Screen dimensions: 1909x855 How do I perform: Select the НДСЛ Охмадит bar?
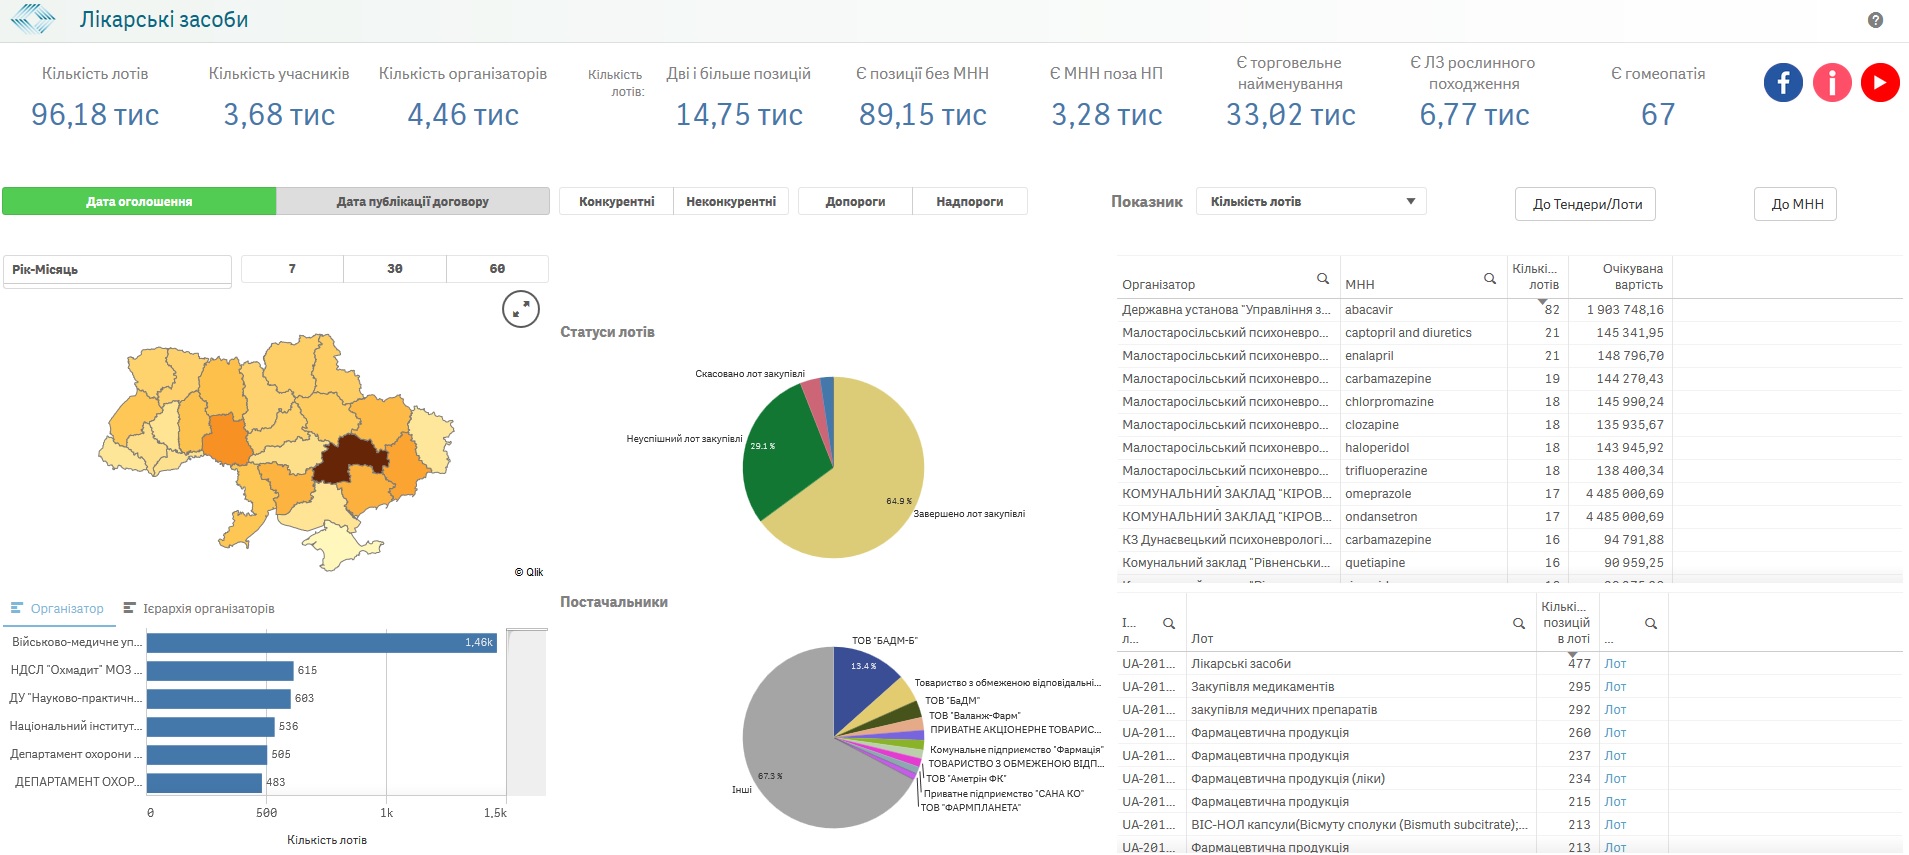(x=220, y=670)
